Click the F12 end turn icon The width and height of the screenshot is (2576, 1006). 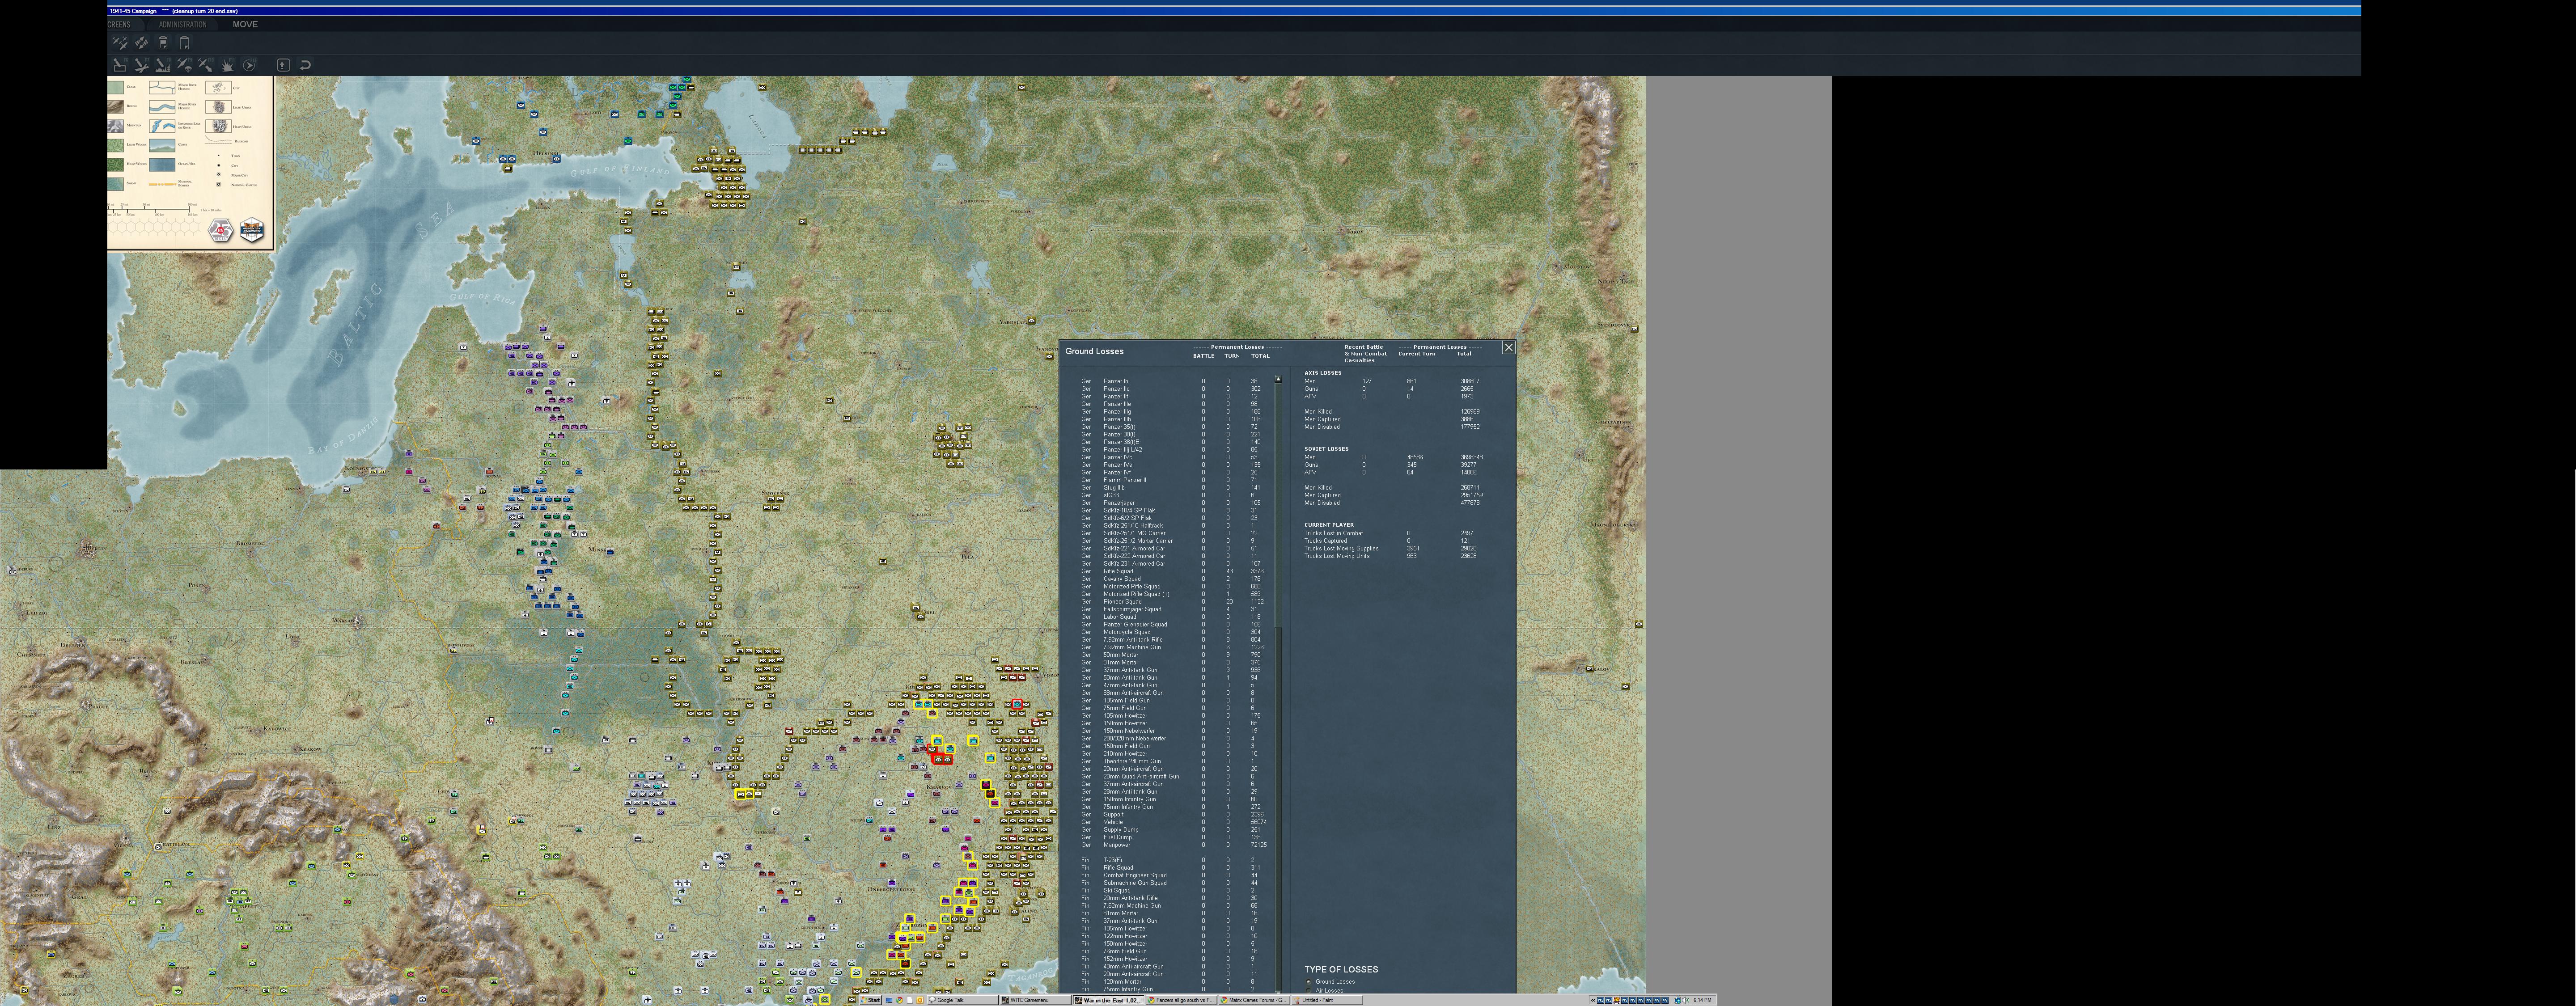250,65
